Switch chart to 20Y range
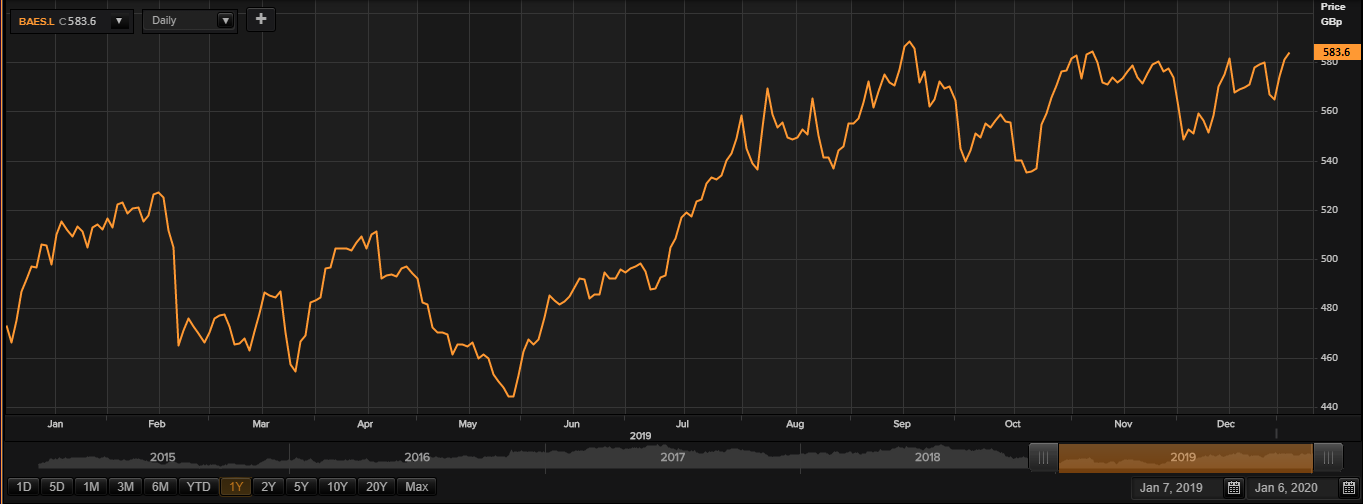Viewport: 1363px width, 504px height. point(376,487)
